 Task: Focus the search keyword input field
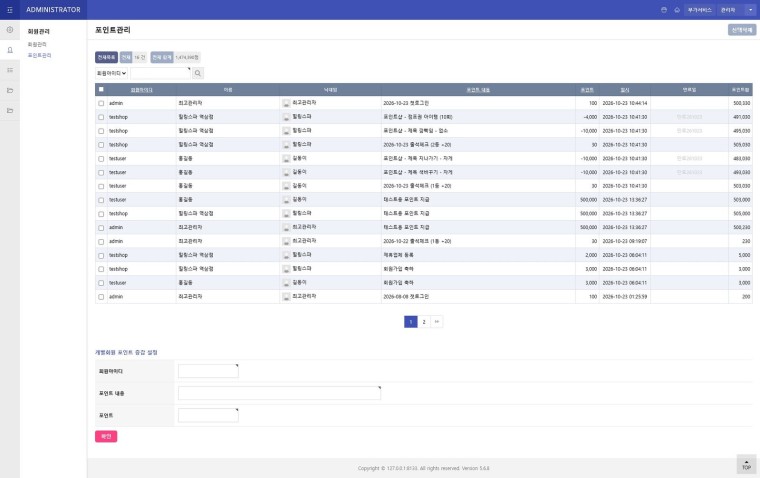click(x=160, y=73)
